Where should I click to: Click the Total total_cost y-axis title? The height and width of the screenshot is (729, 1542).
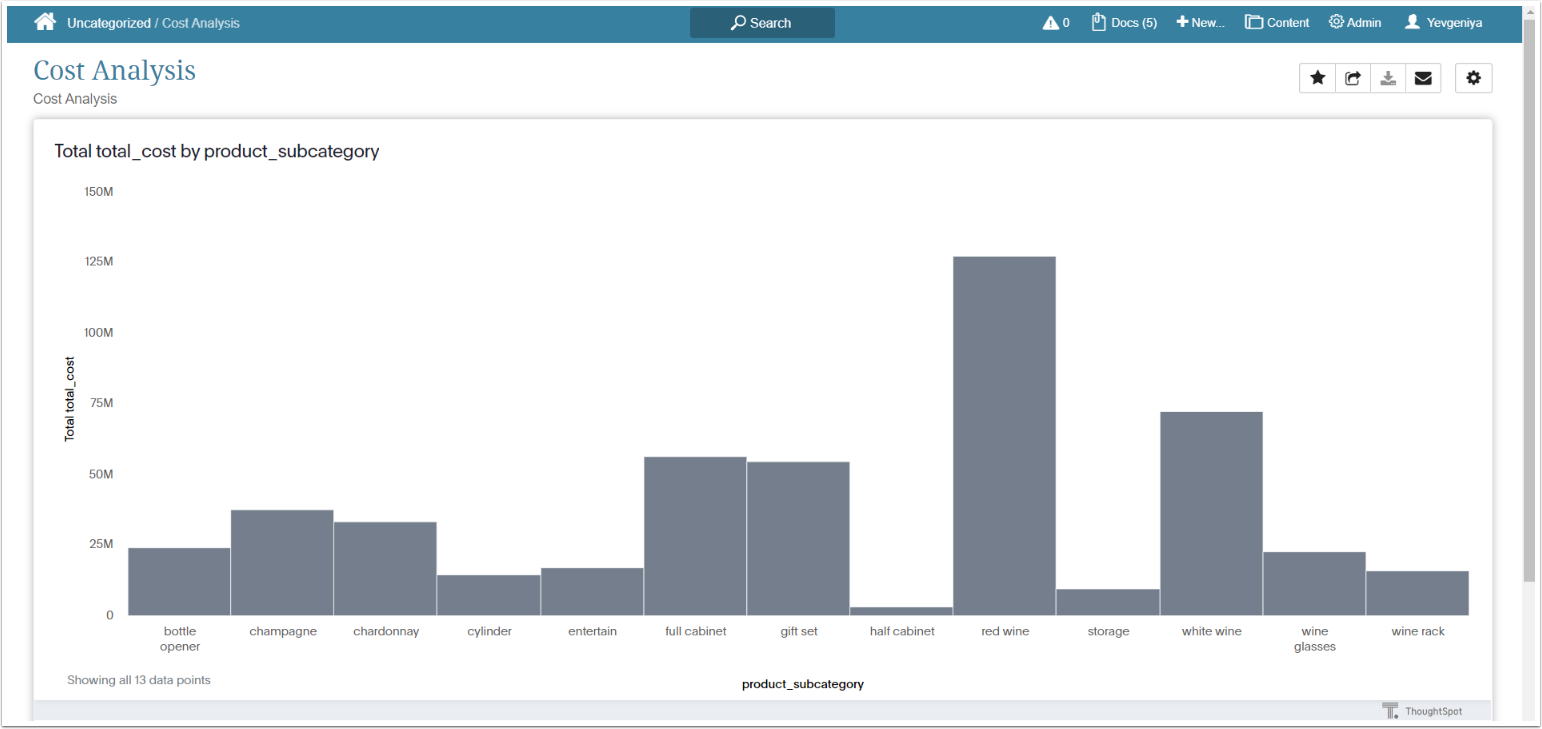pos(70,399)
